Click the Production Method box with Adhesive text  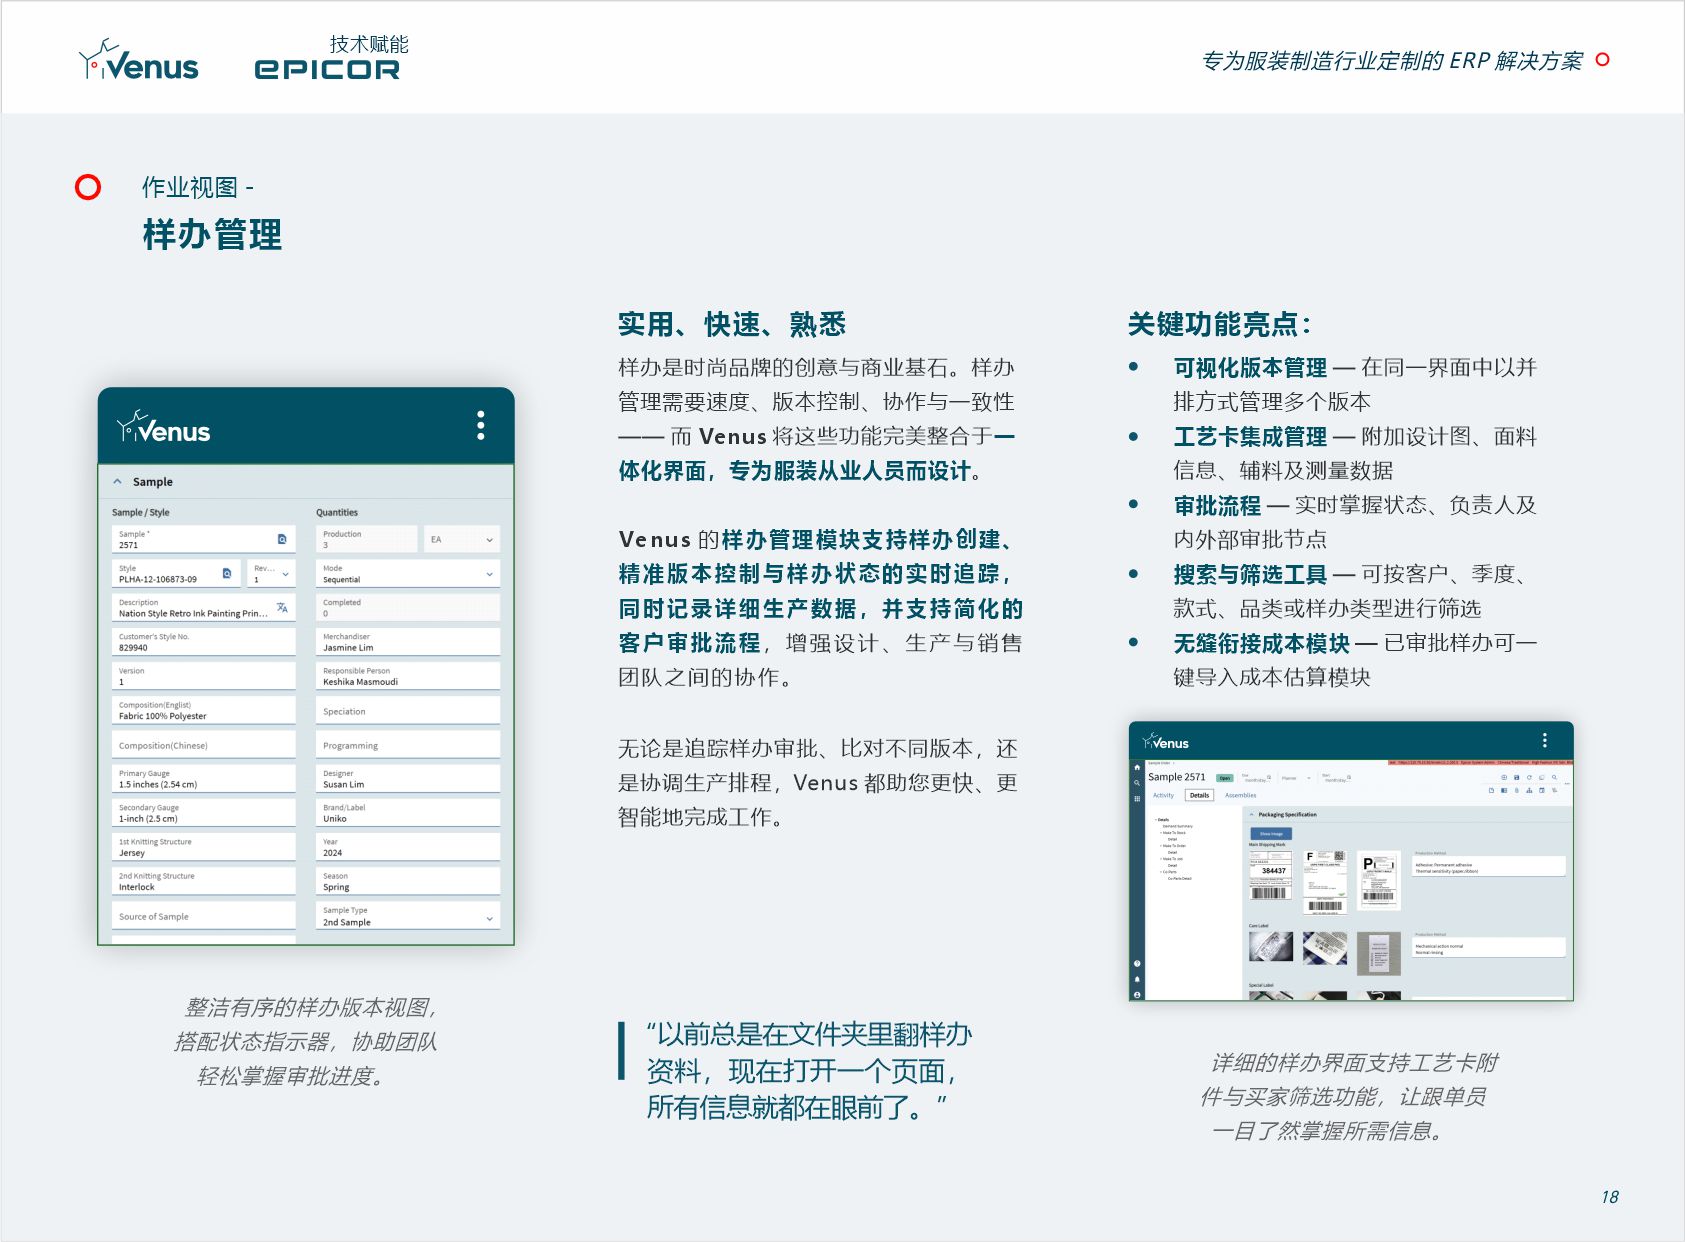tap(1488, 866)
